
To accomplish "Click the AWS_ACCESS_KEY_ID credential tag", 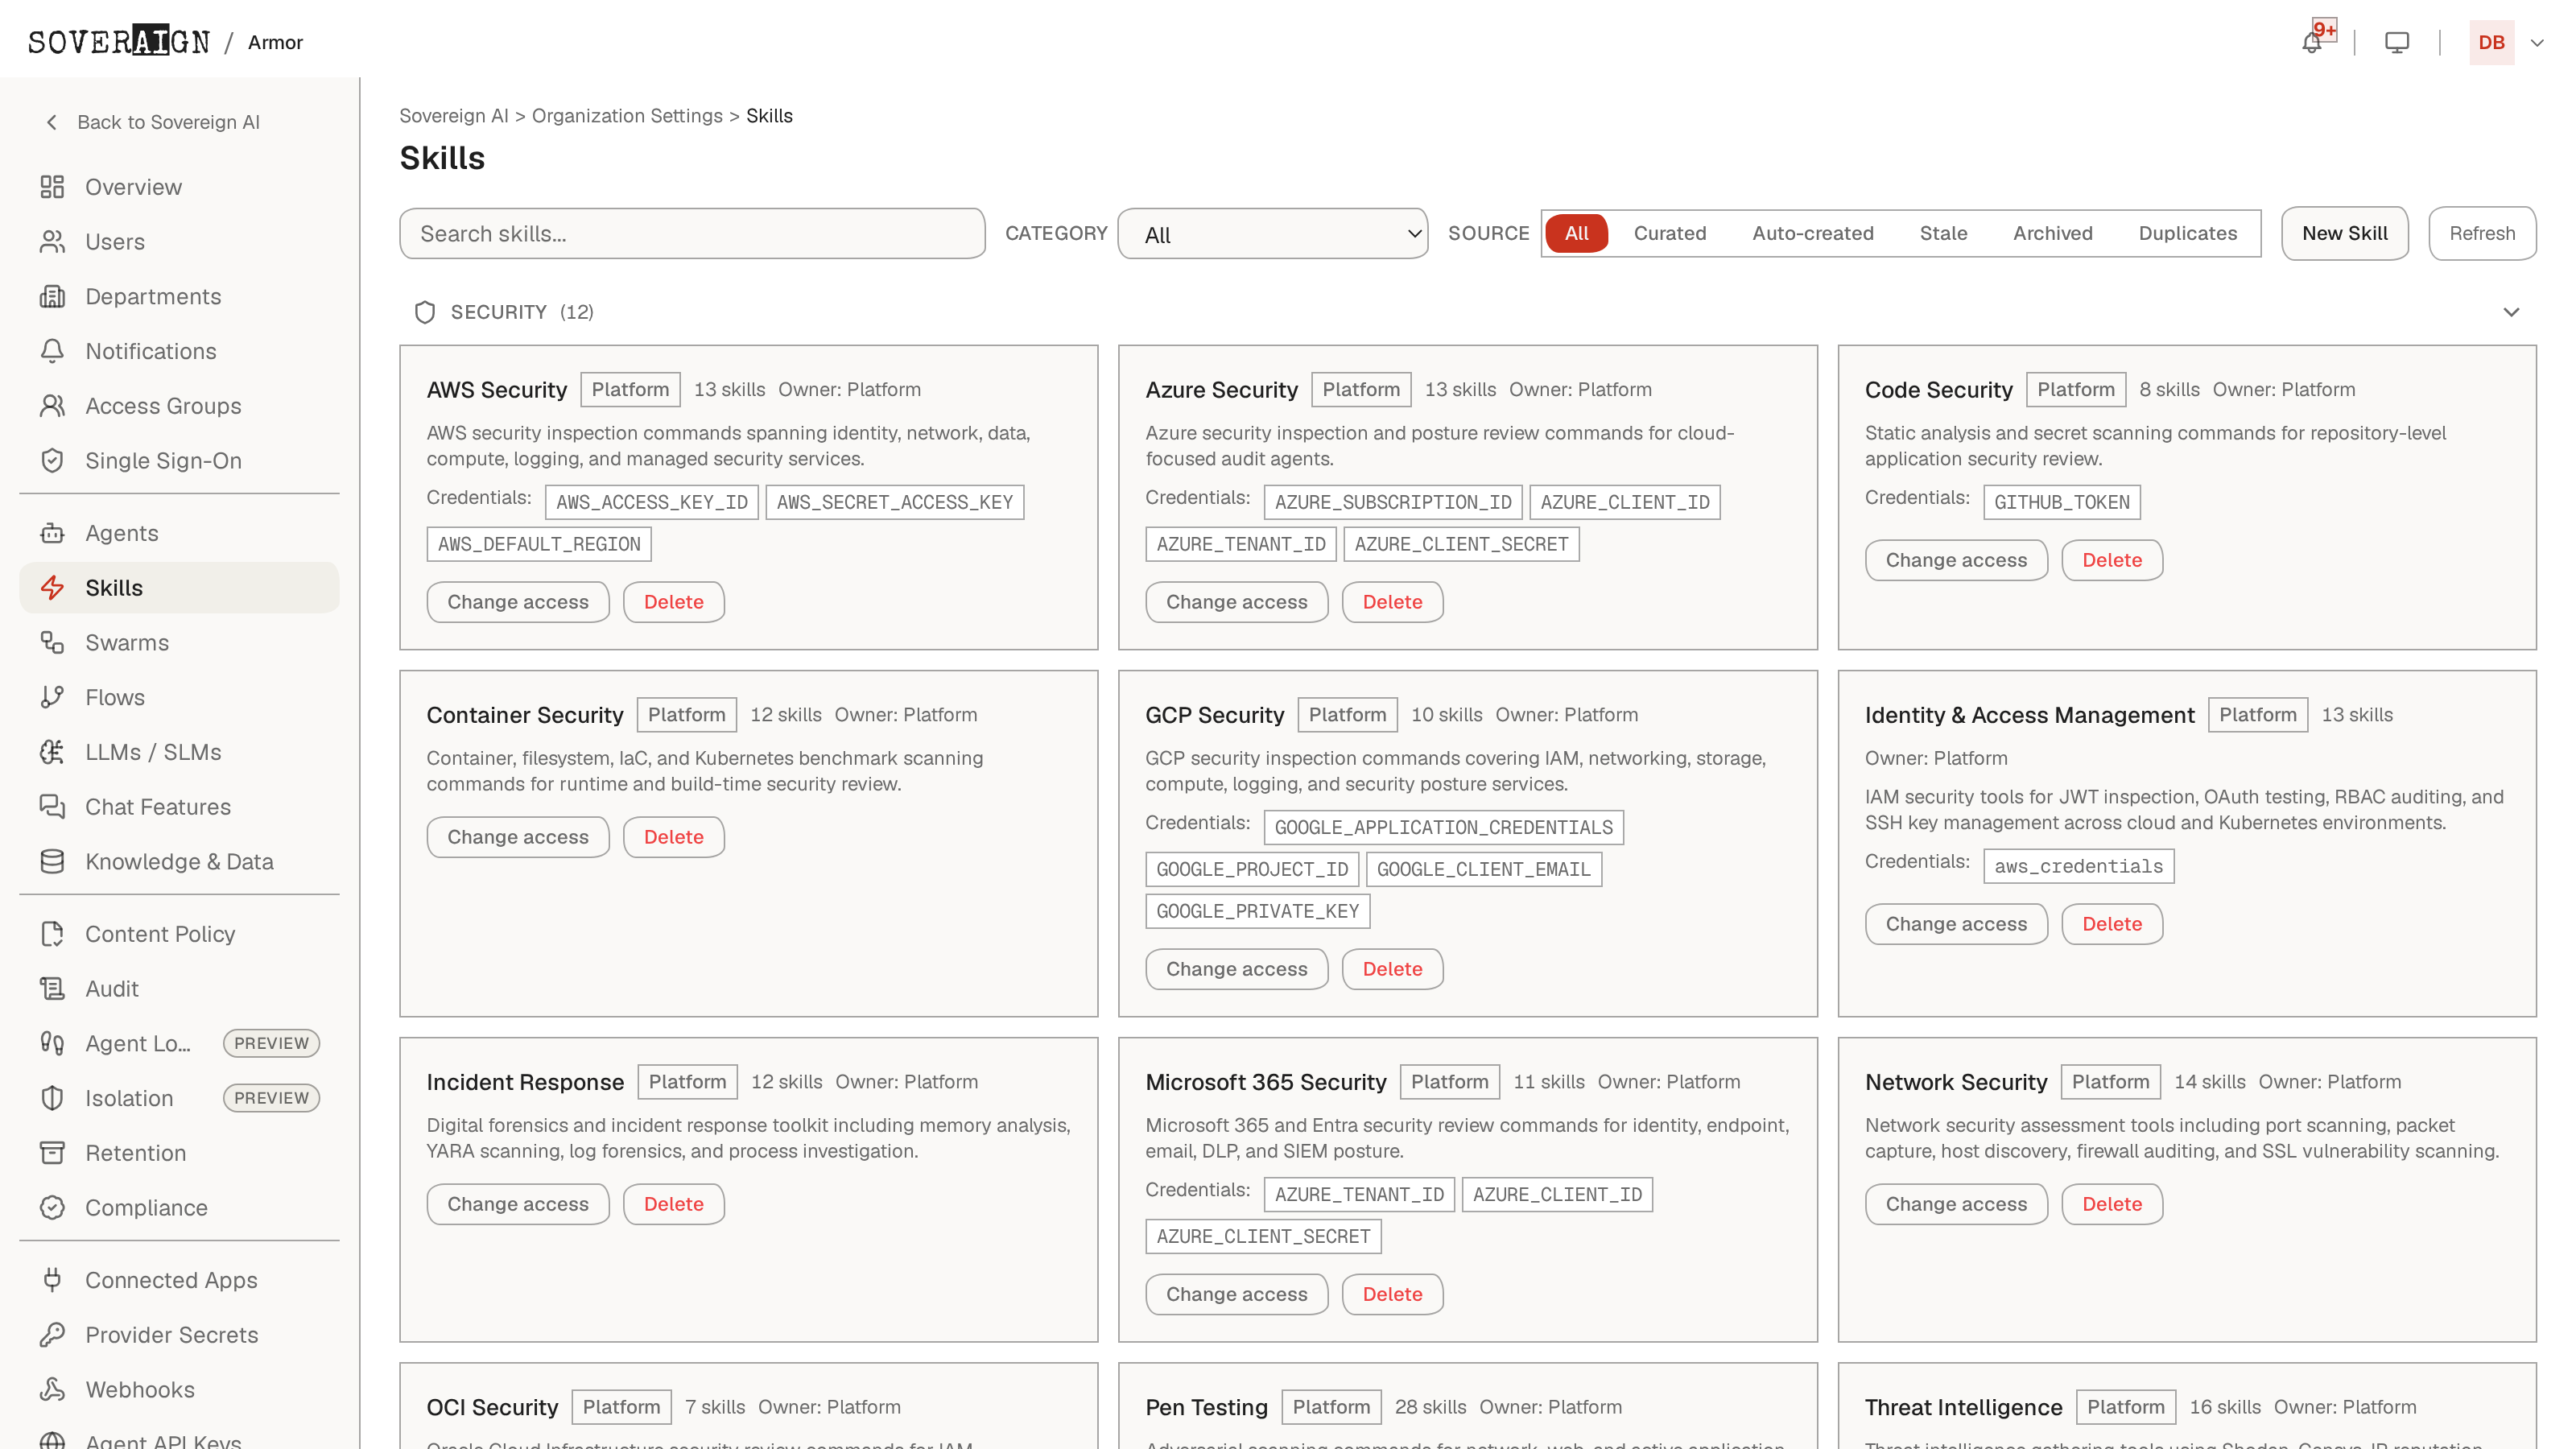I will click(651, 502).
